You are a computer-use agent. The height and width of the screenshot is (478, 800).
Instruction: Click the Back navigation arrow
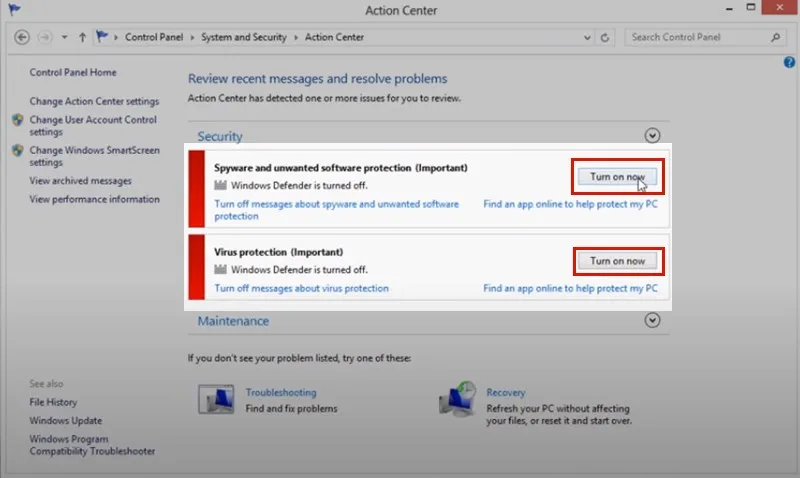tap(22, 37)
